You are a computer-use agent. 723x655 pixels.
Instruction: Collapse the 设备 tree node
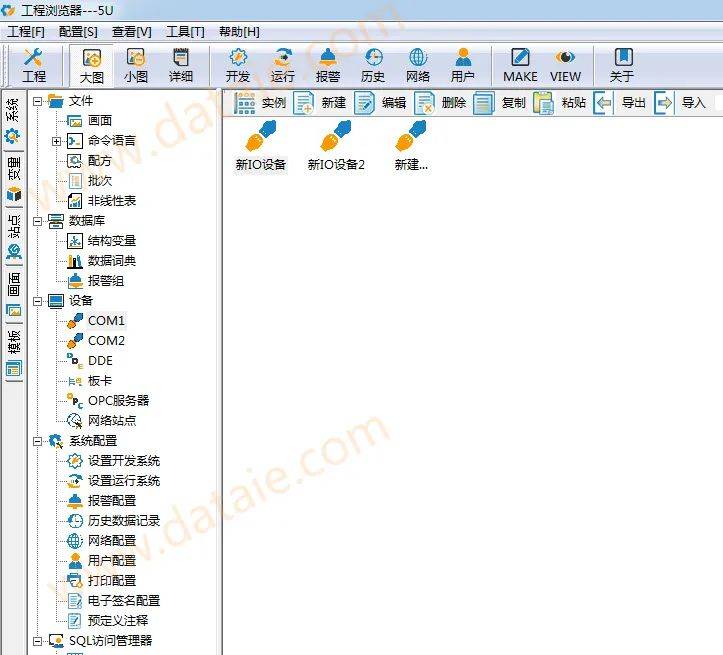coord(37,301)
